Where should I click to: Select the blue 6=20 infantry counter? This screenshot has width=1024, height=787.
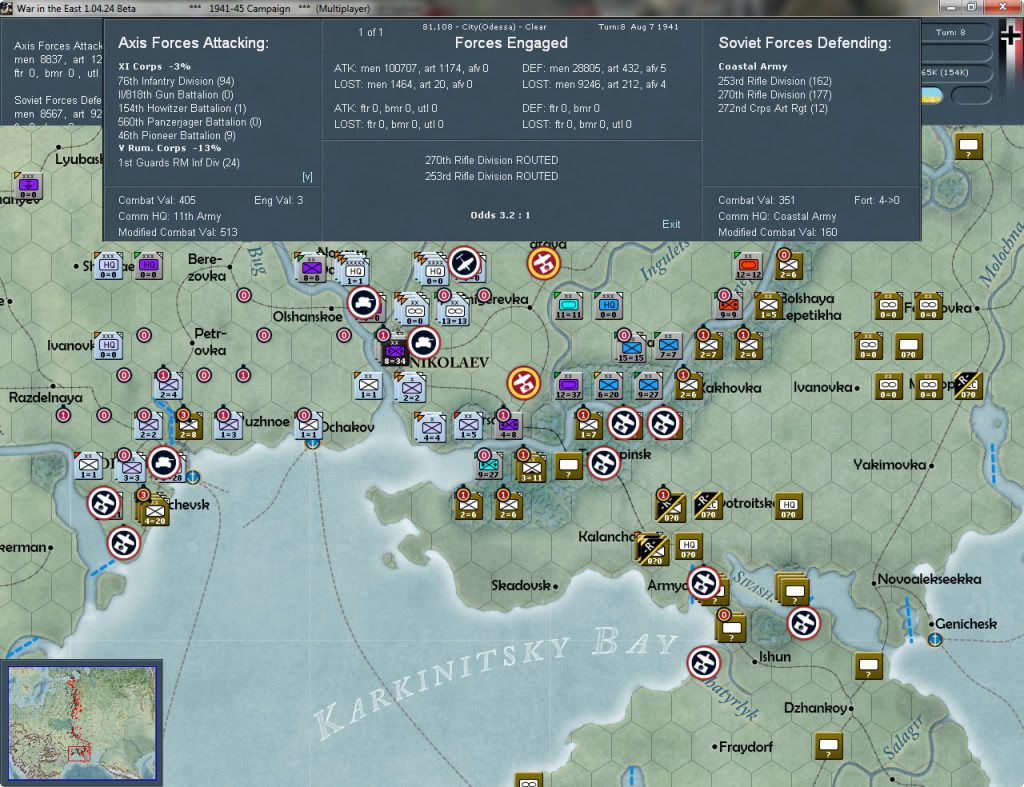(608, 385)
